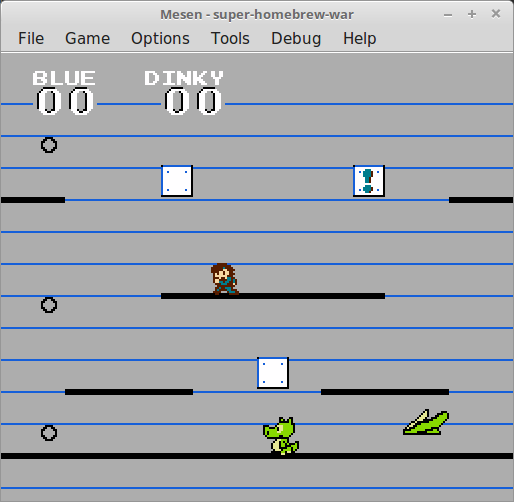This screenshot has width=514, height=502.
Task: Open the Tools menu
Action: point(230,38)
